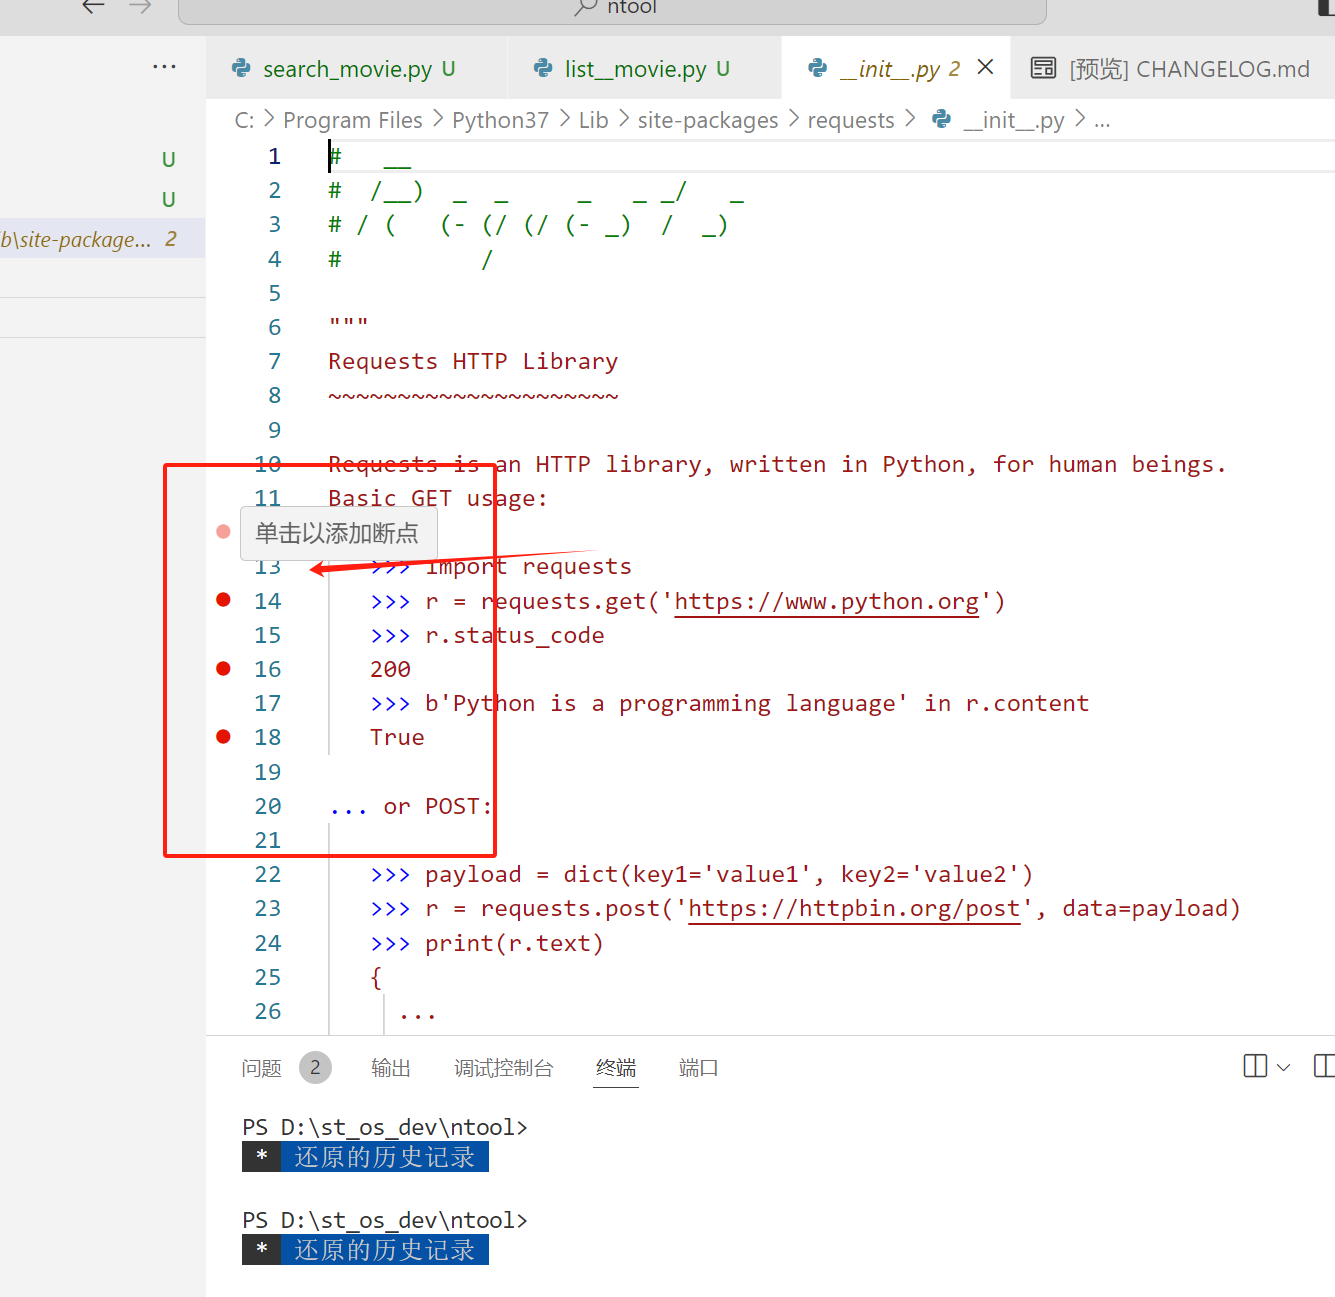Viewport: 1335px width, 1297px height.
Task: Toggle breakpoint on line 18
Action: [x=224, y=736]
